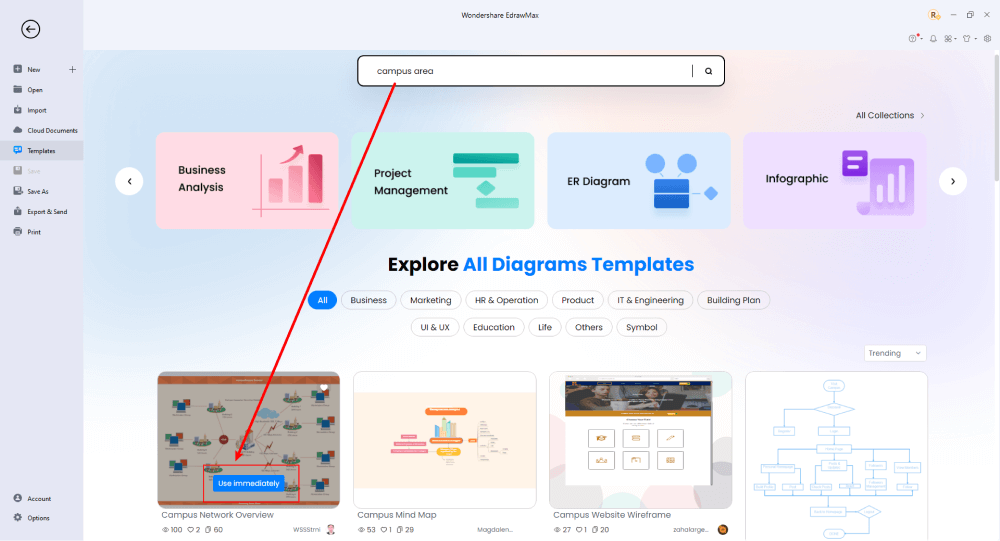Image resolution: width=1000 pixels, height=541 pixels.
Task: Favorite Campus Network Overview with heart icon
Action: click(324, 387)
